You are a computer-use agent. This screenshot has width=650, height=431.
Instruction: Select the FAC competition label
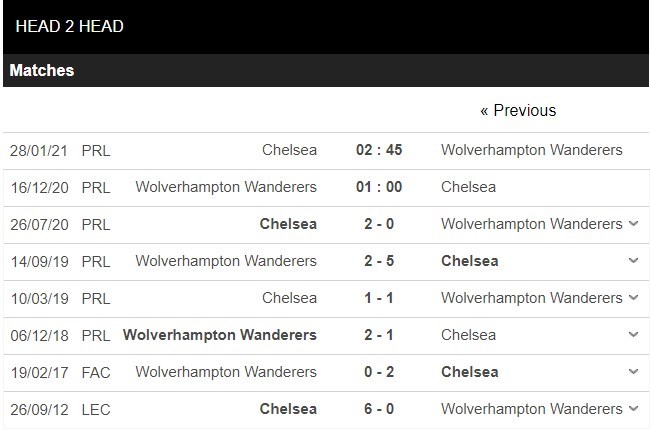[97, 372]
